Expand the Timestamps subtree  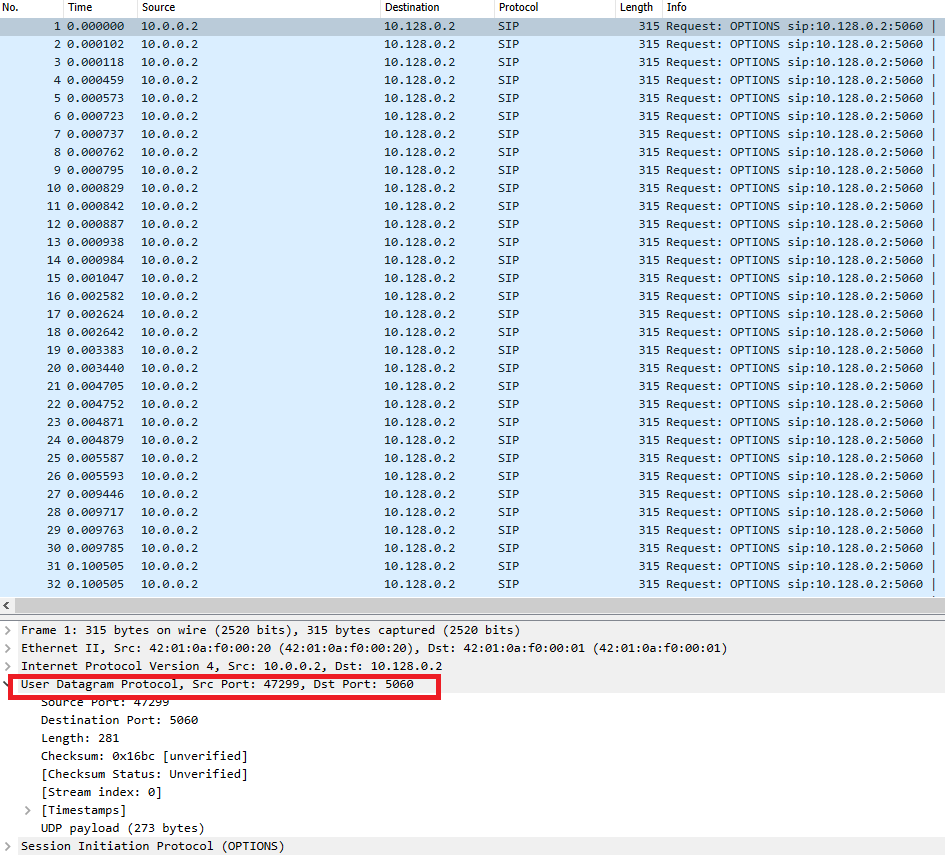28,810
